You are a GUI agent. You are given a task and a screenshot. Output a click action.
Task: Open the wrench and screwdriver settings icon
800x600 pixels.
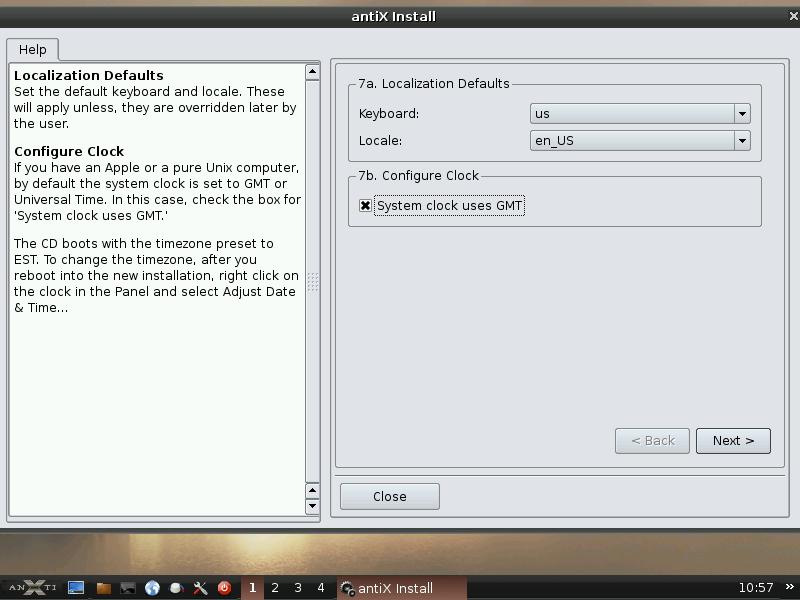tap(200, 588)
